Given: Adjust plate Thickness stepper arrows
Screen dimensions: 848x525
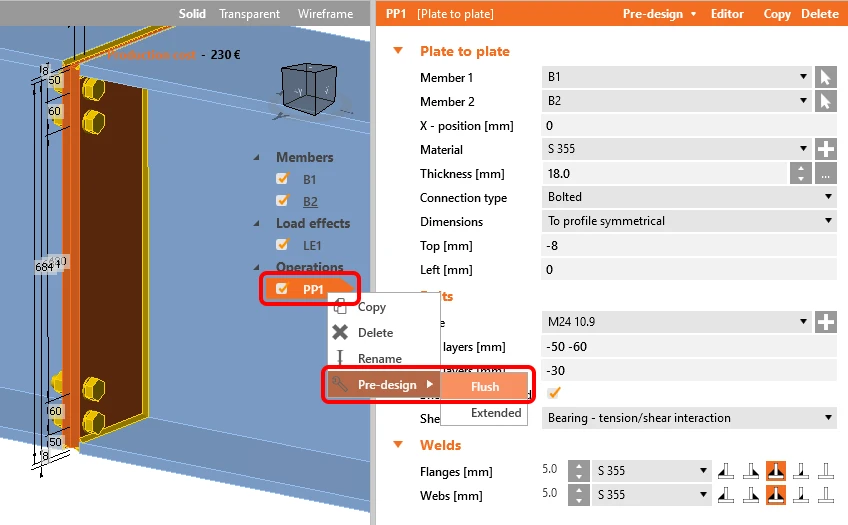Looking at the screenshot, I should (x=800, y=174).
